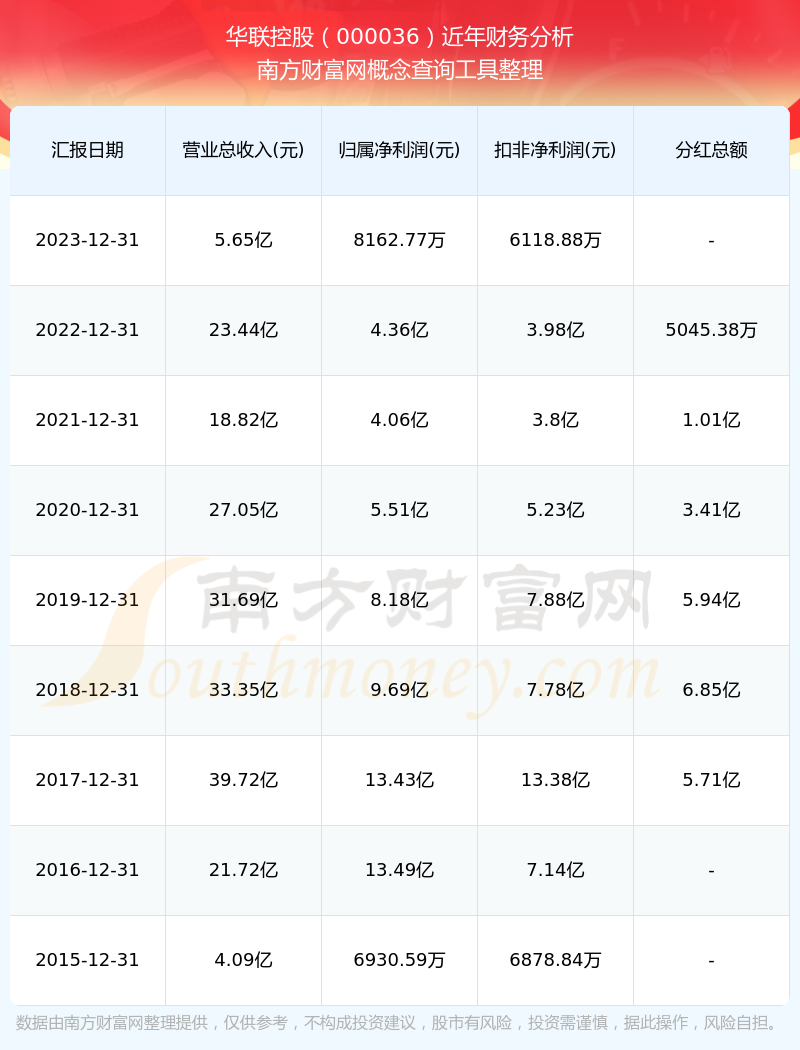Select the 8.18亿 net profit cell
The image size is (800, 1050).
[400, 600]
